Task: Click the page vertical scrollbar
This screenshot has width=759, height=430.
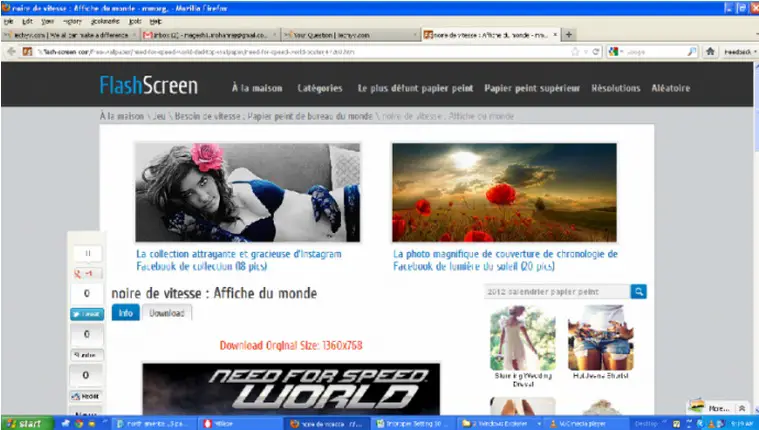Action: click(756, 237)
